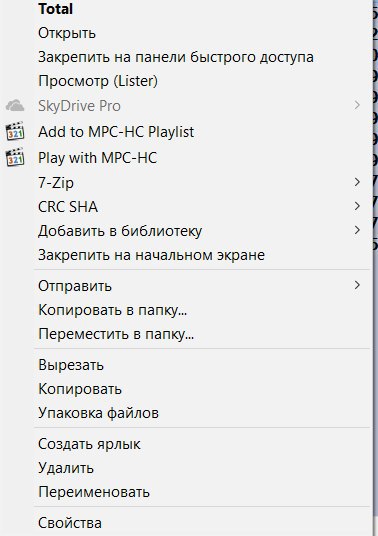Choose Закрепить на начальном экране

coord(151,255)
